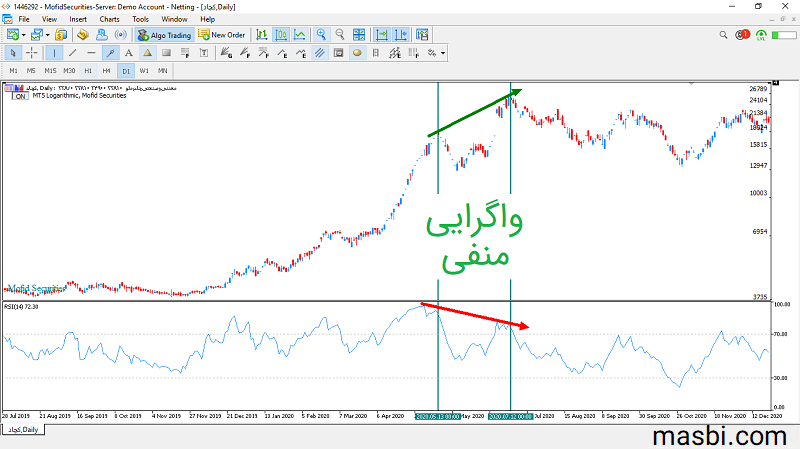Open the Charts menu
Image resolution: width=800 pixels, height=449 pixels.
[x=109, y=19]
